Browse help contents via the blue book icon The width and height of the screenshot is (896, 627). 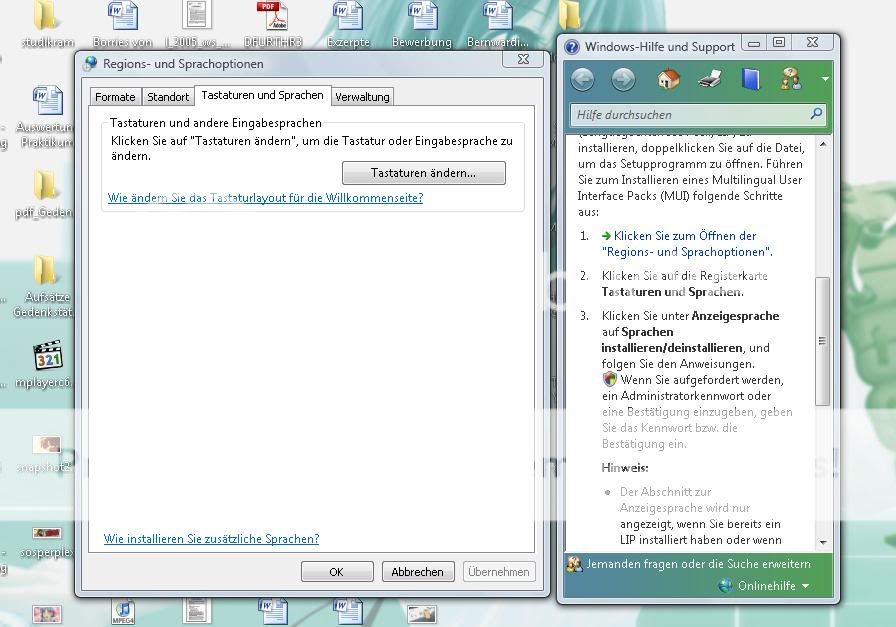[750, 79]
